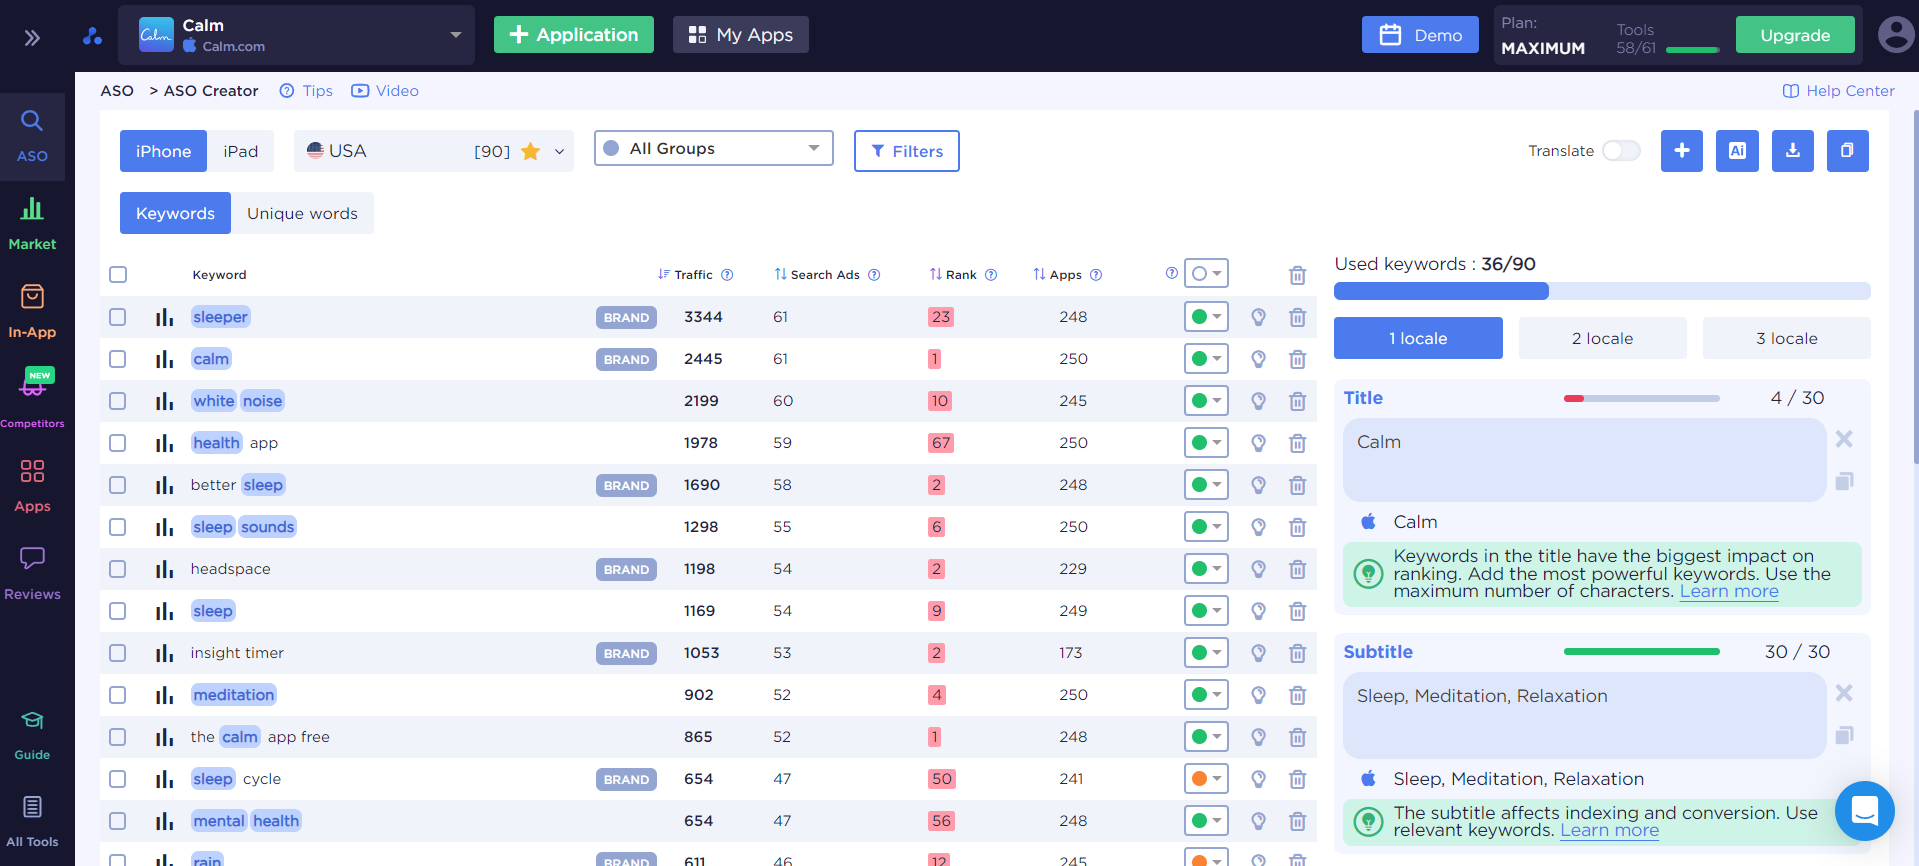
Task: Check the mental health keyword checkbox
Action: [118, 821]
